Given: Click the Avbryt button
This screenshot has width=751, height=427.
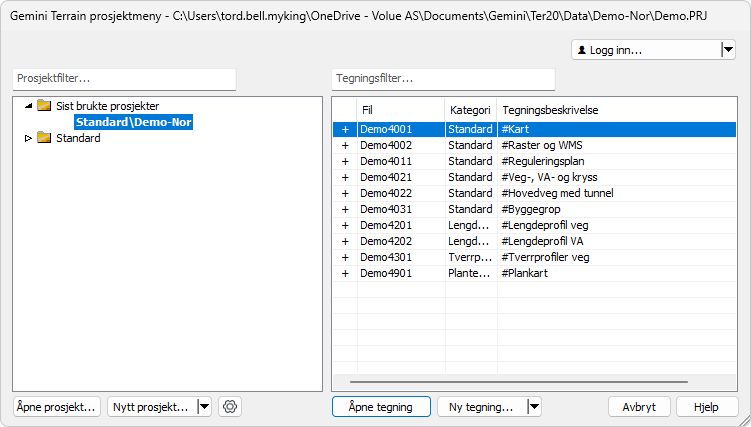Looking at the screenshot, I should pos(638,406).
